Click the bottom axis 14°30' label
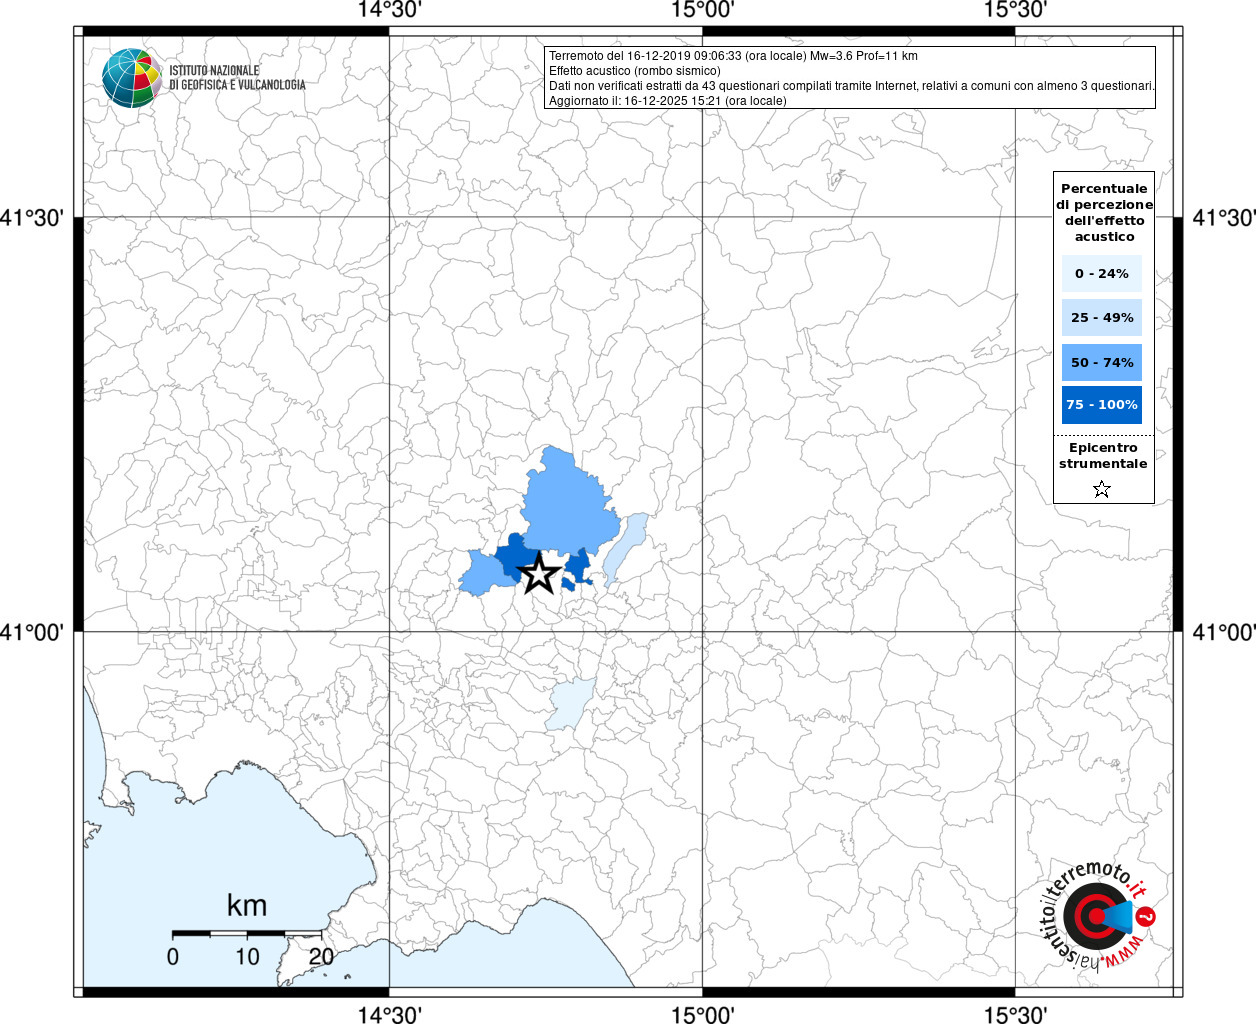This screenshot has height=1024, width=1256. click(389, 1014)
